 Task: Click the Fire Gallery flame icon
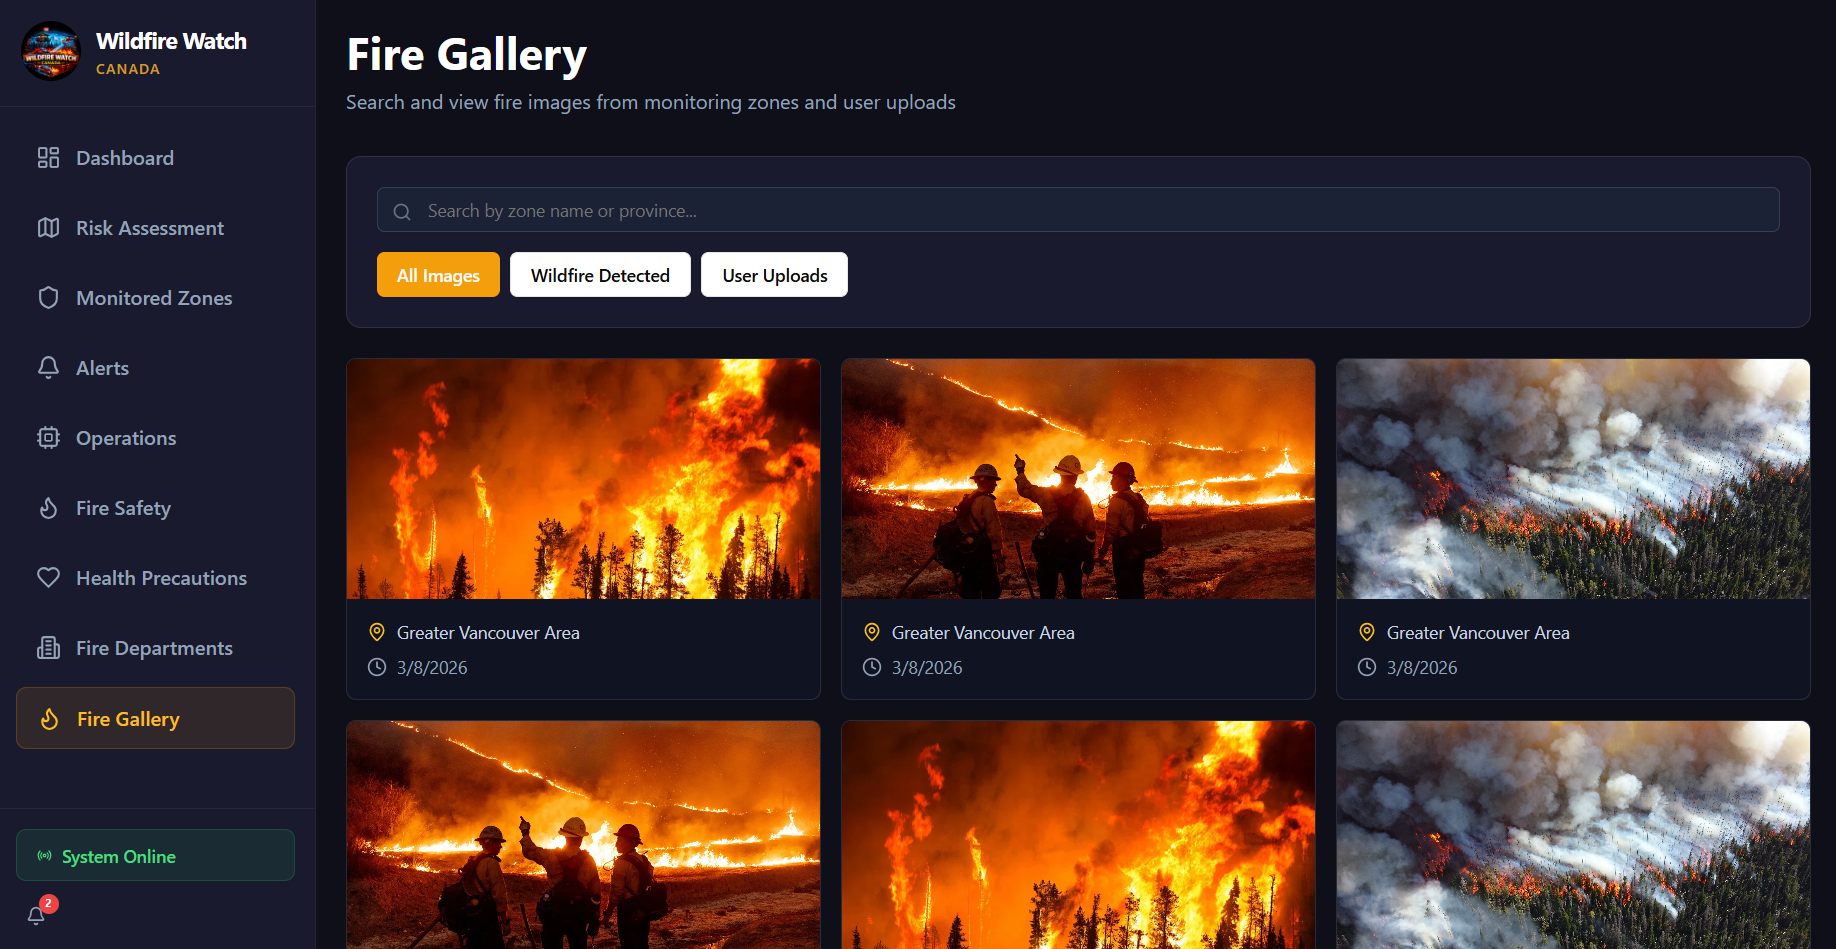[x=49, y=719]
